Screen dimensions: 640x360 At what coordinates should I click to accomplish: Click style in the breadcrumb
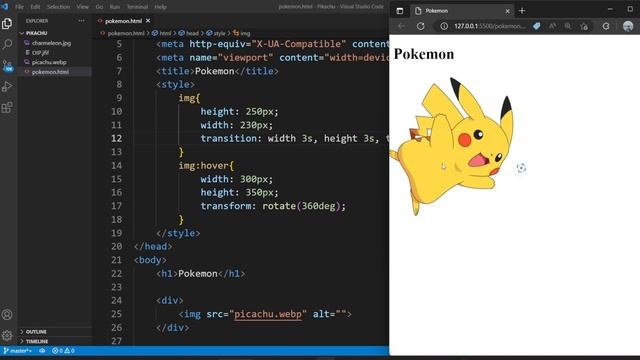[x=219, y=33]
